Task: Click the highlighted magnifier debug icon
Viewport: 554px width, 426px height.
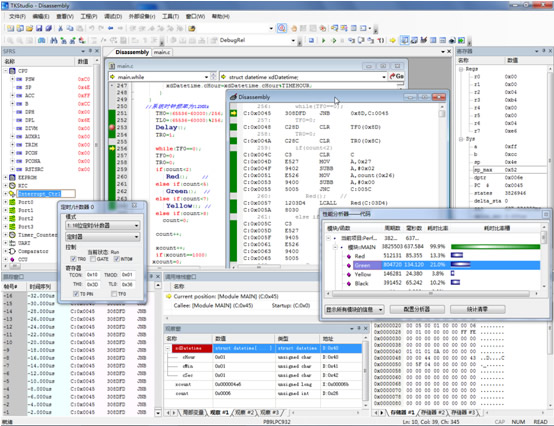Action: point(282,28)
